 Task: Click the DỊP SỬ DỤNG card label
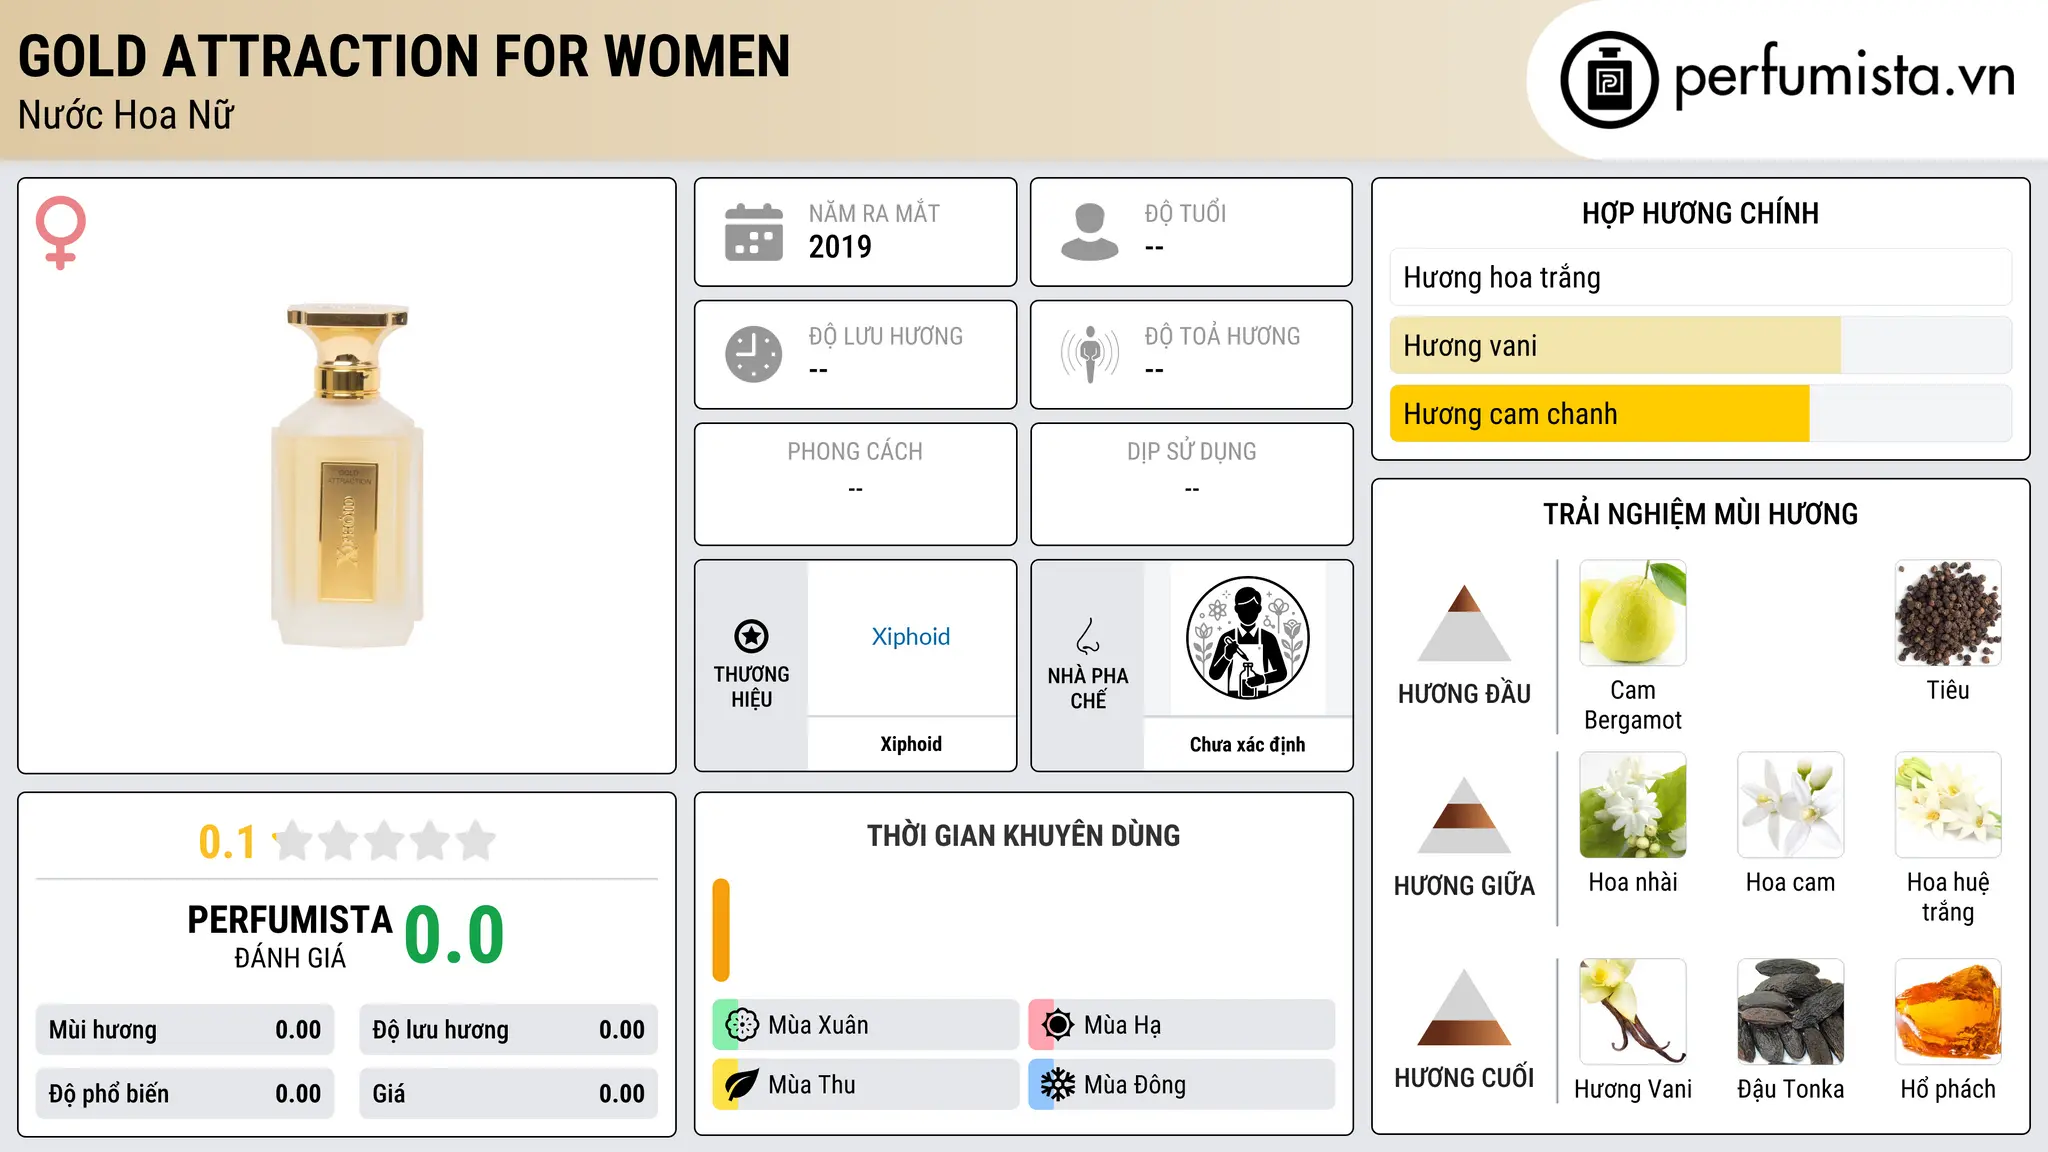1191,452
